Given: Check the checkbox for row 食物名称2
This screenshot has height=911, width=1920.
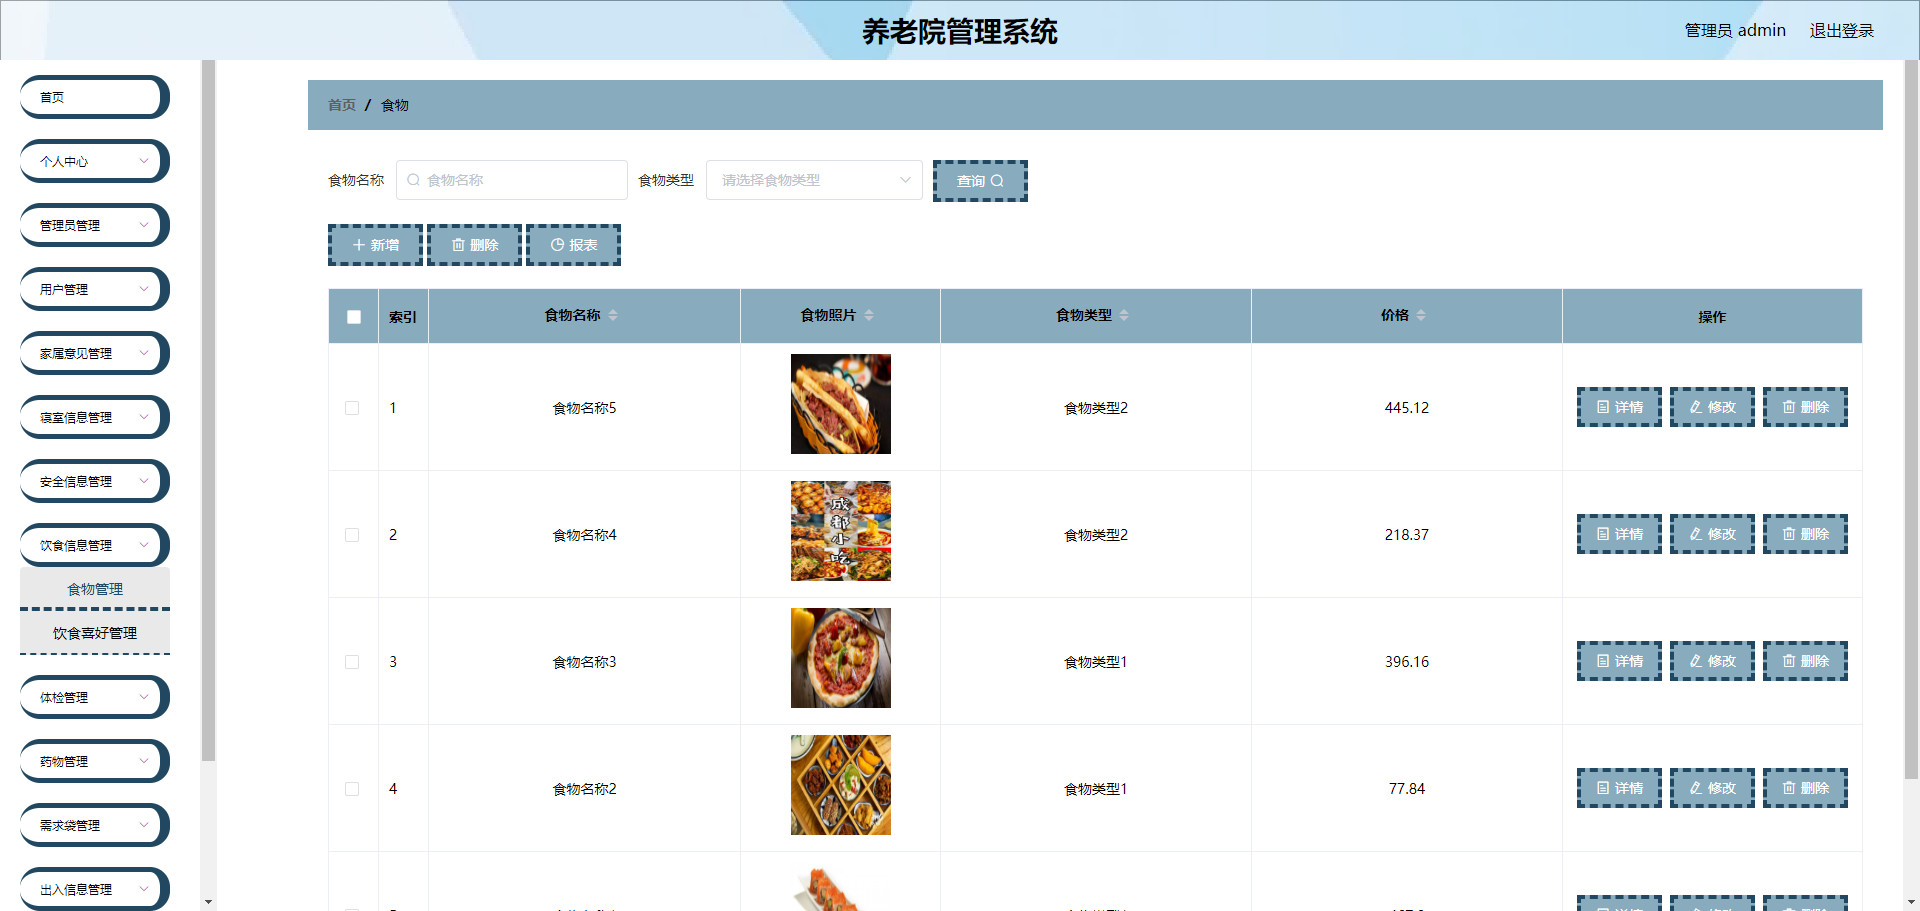Looking at the screenshot, I should [x=352, y=789].
